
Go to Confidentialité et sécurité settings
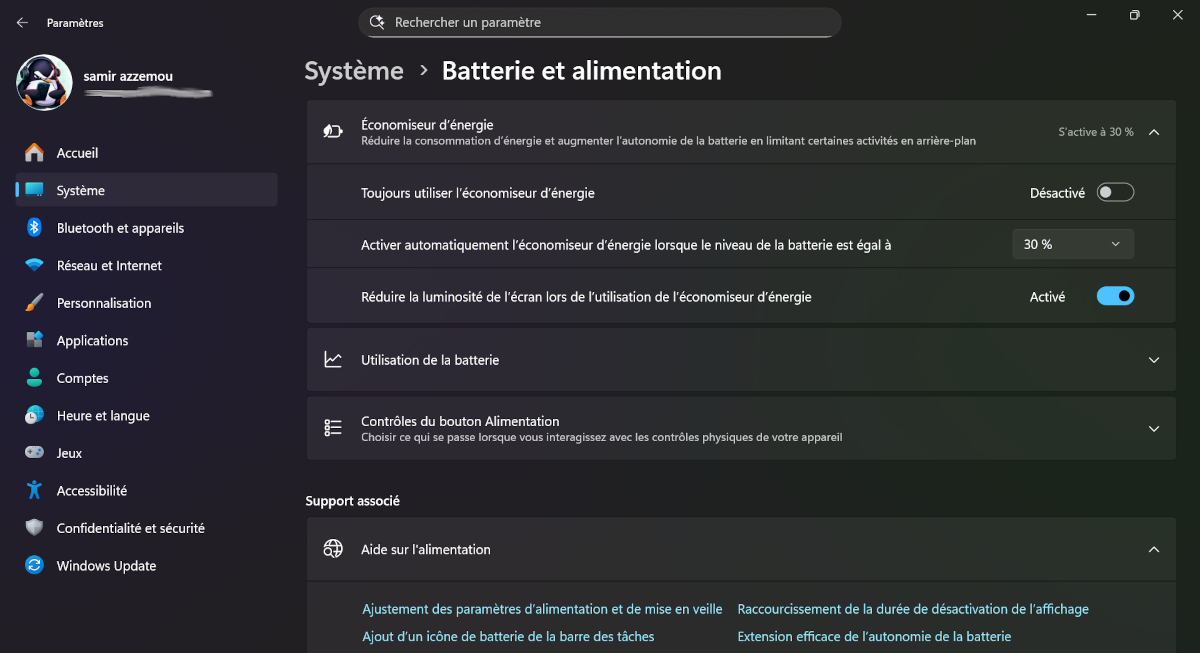(130, 528)
